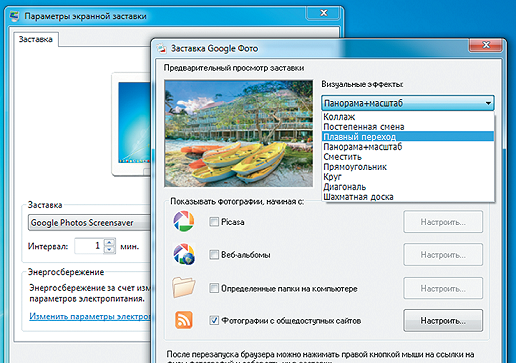Viewport: 516px width, 363px height.
Task: Click the monitor preview in Screen Saver Settings
Action: click(132, 124)
